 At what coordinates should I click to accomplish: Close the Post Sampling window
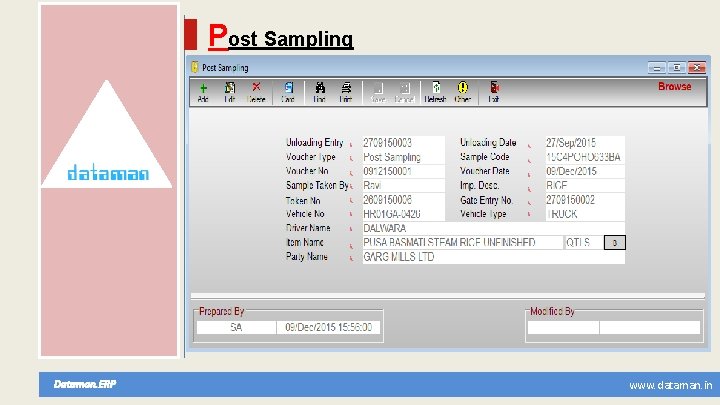697,68
